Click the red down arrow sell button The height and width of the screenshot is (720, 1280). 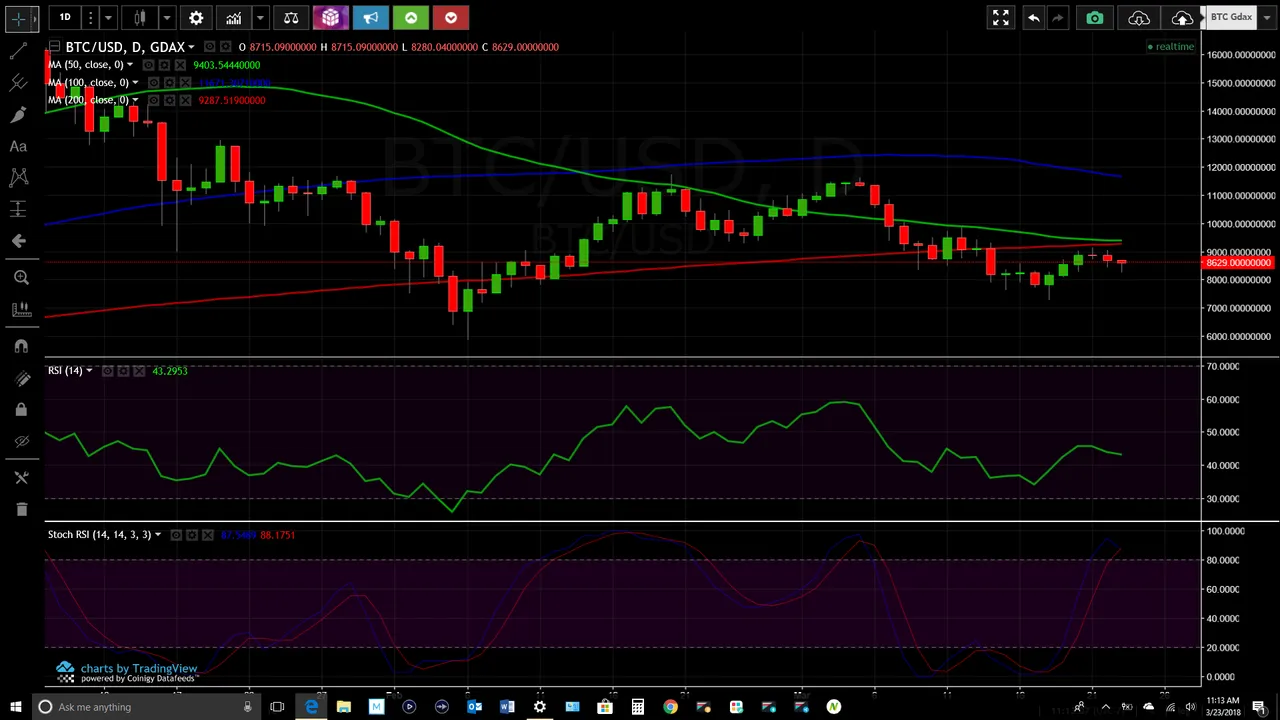click(450, 18)
